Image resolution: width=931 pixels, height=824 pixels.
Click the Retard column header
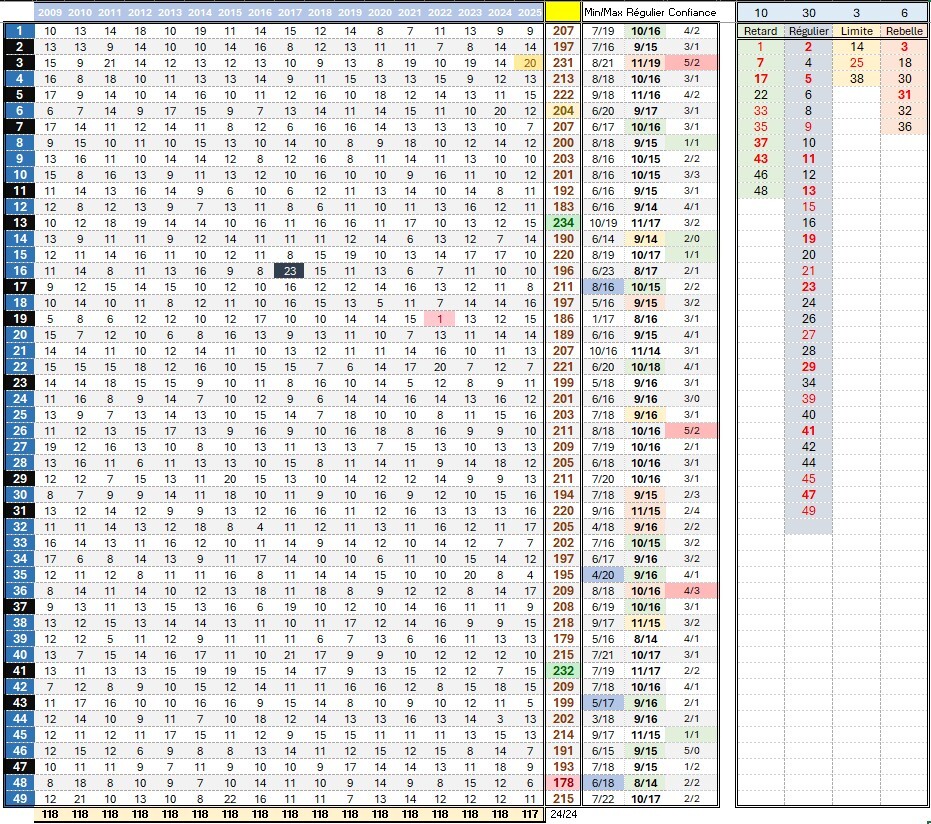760,31
